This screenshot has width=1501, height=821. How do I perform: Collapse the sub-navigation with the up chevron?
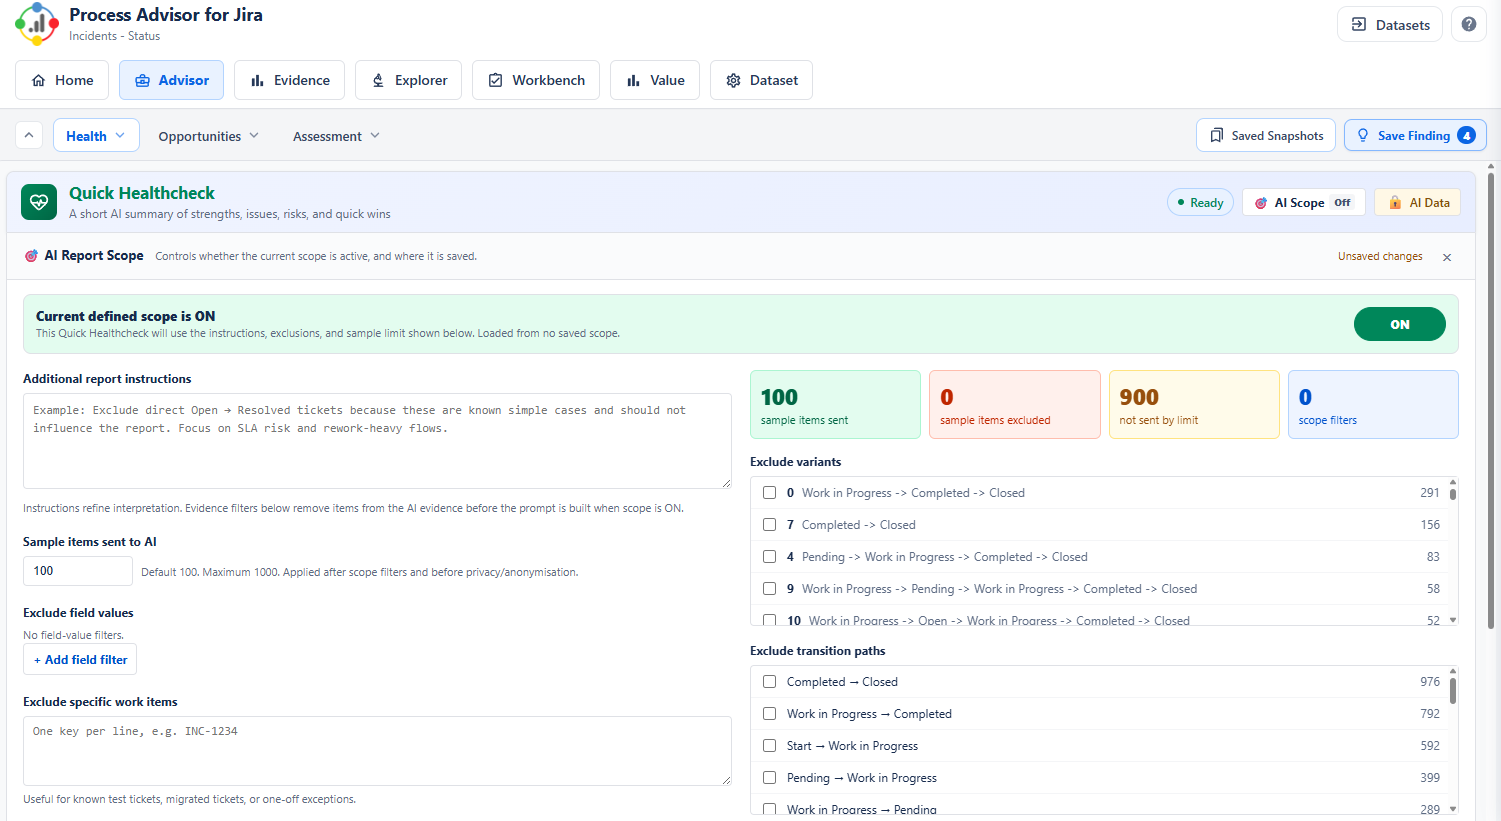(29, 135)
